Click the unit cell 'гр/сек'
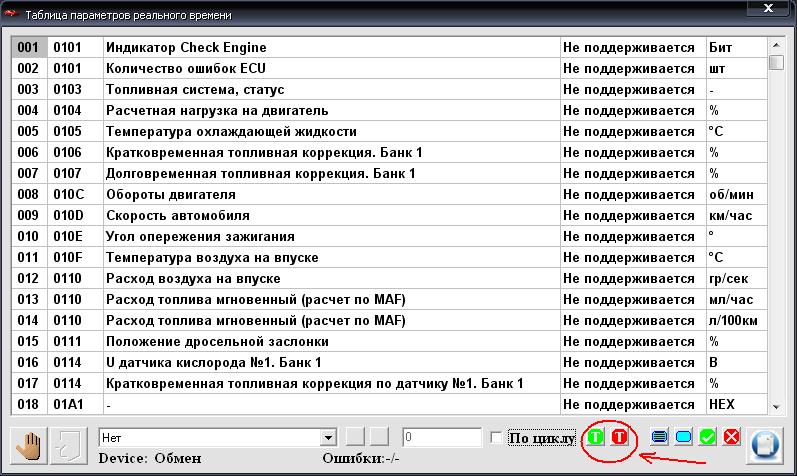This screenshot has height=476, width=797. click(x=737, y=278)
